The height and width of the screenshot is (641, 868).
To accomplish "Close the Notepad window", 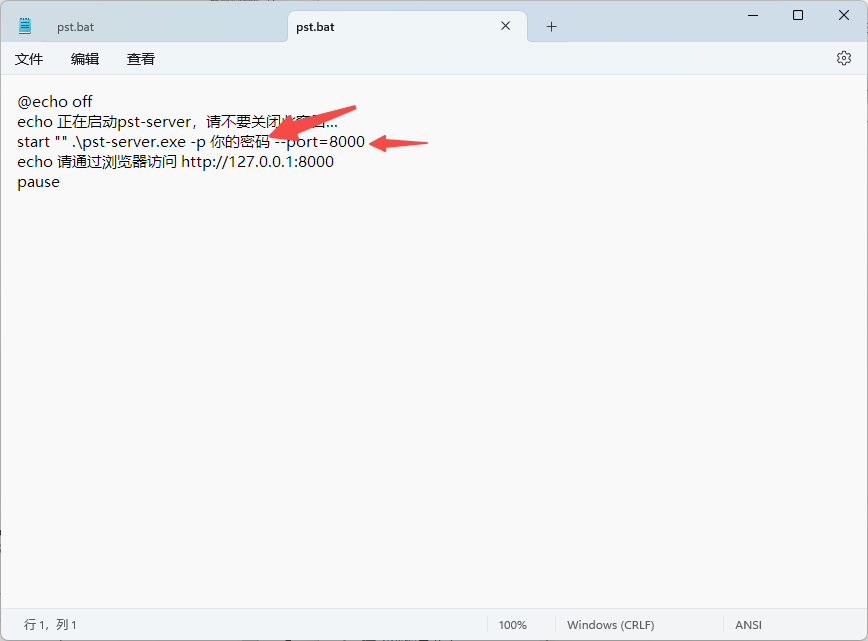I will pyautogui.click(x=844, y=15).
